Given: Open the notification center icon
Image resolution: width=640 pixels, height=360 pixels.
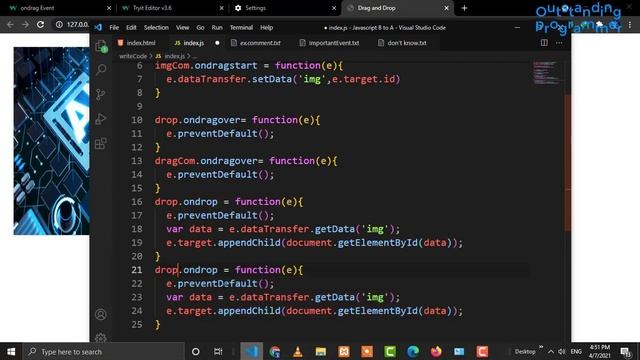Looking at the screenshot, I should [x=625, y=351].
